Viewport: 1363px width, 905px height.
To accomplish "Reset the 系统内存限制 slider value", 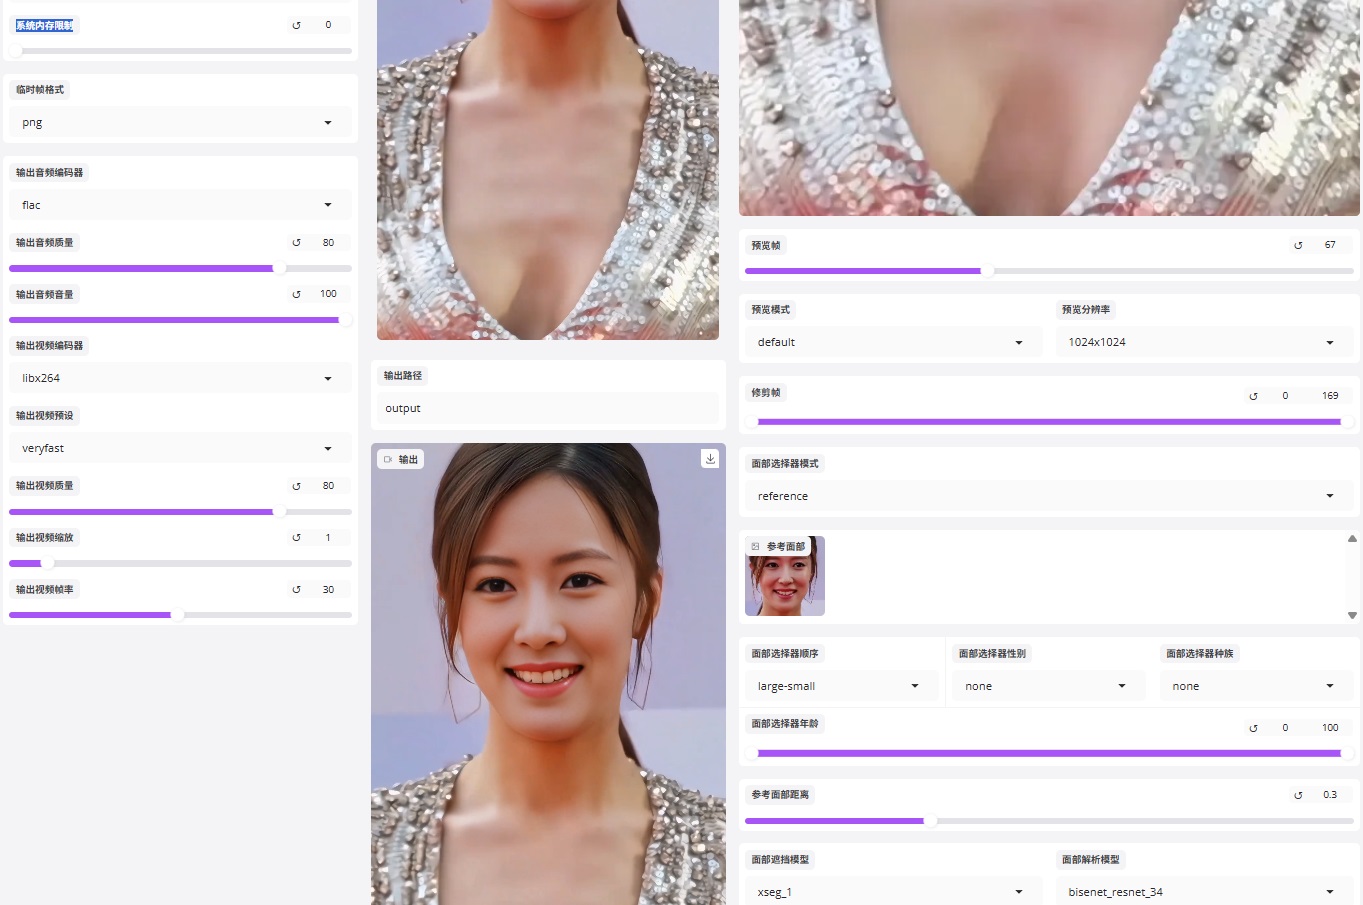I will click(296, 25).
